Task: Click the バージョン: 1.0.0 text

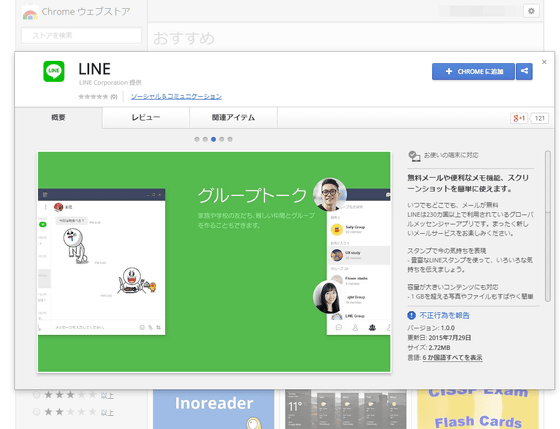Action: 431,328
